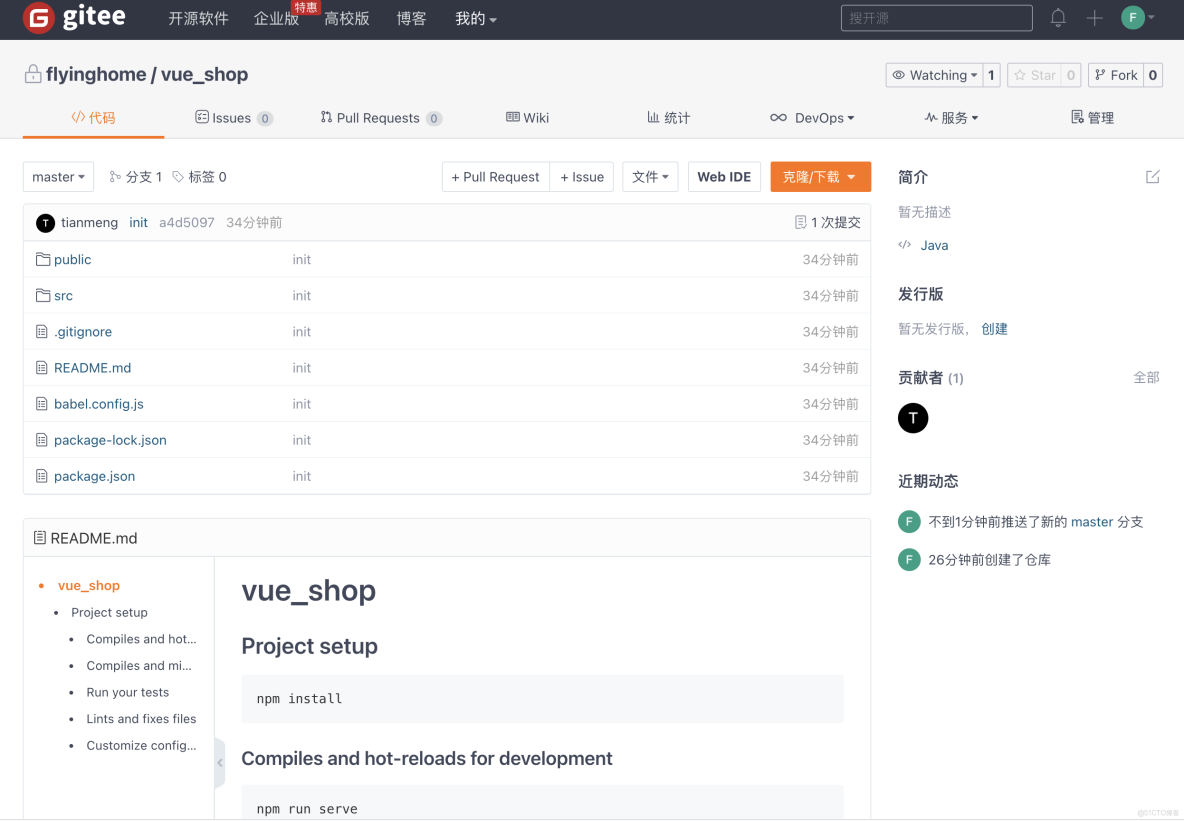Screen dimensions: 1184x821
Task: Click the Gitee logo
Action: [75, 18]
